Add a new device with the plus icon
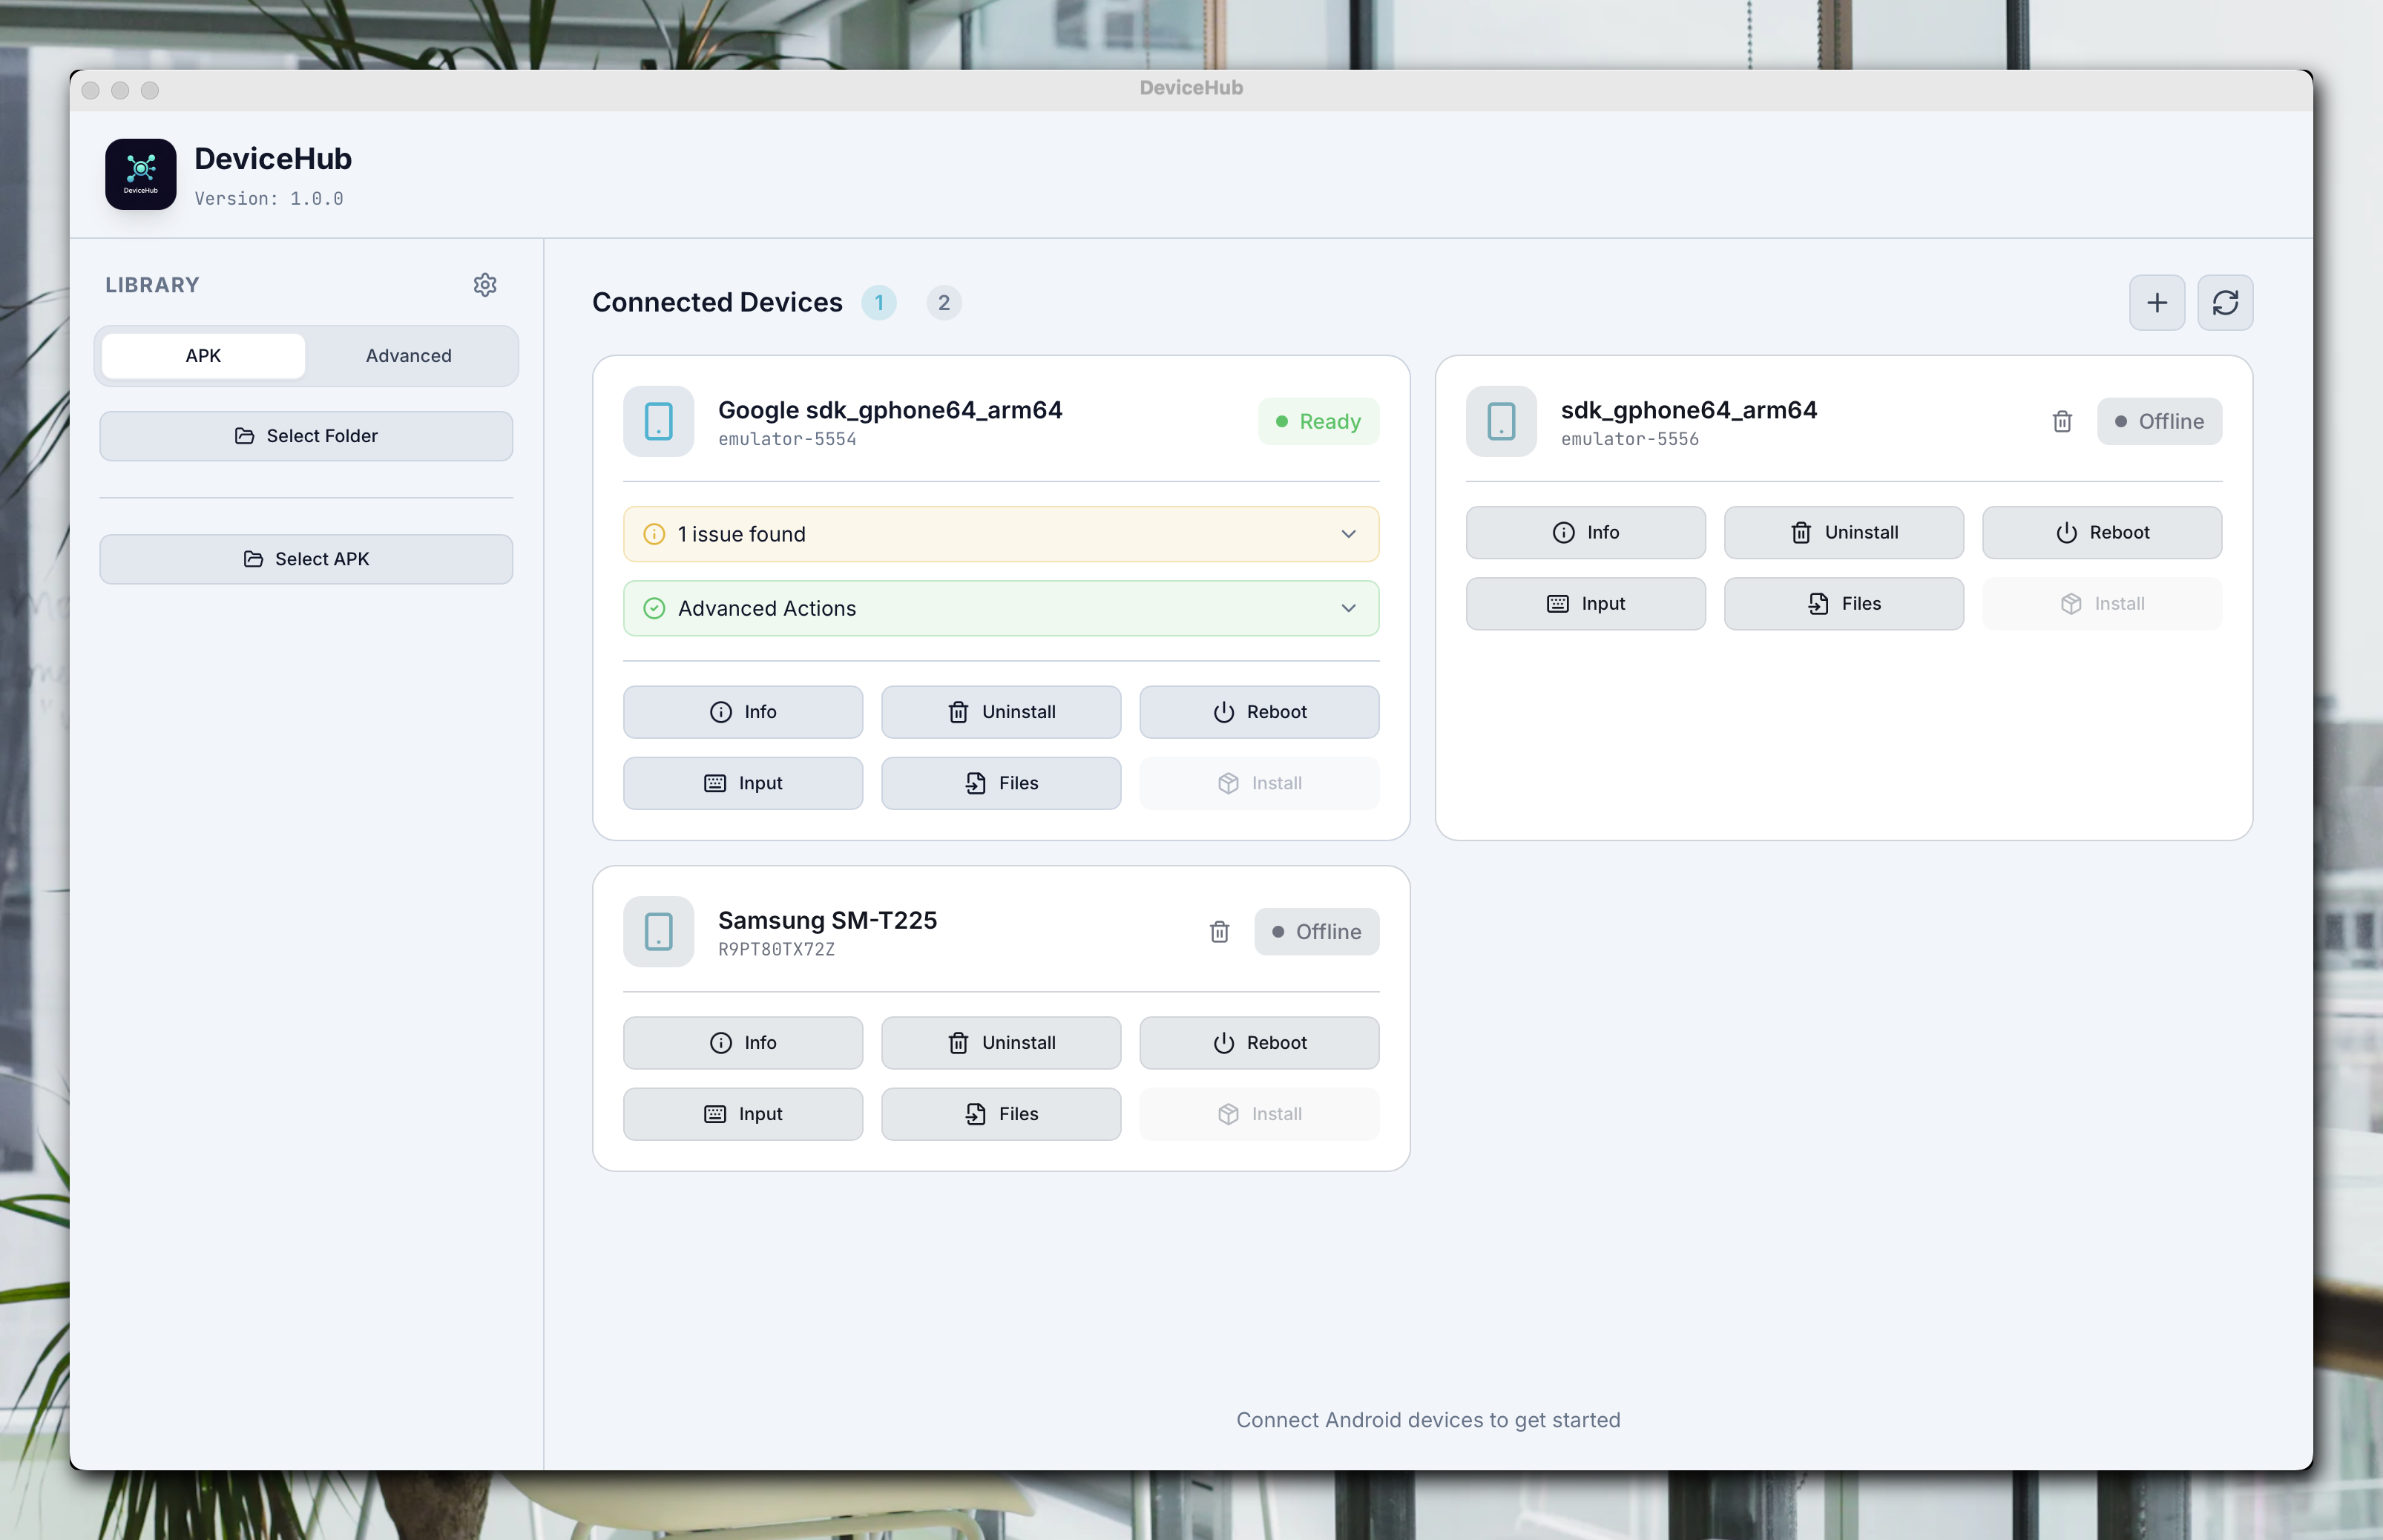Viewport: 2383px width, 1540px height. [2156, 303]
